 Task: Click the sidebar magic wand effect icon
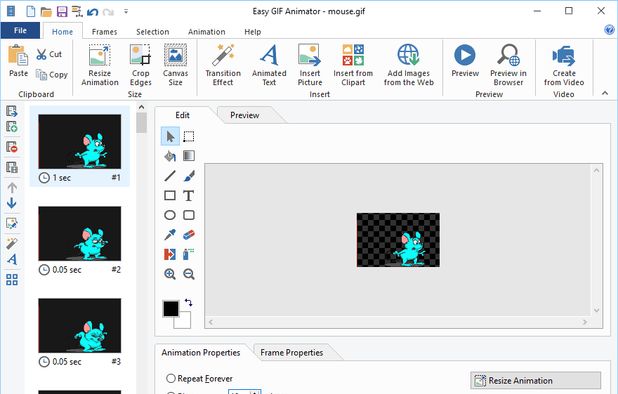pos(12,243)
